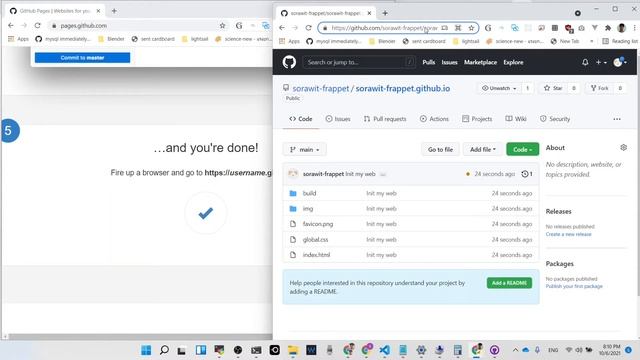Click the Search or jump to field
The height and width of the screenshot is (360, 640).
pyautogui.click(x=359, y=62)
